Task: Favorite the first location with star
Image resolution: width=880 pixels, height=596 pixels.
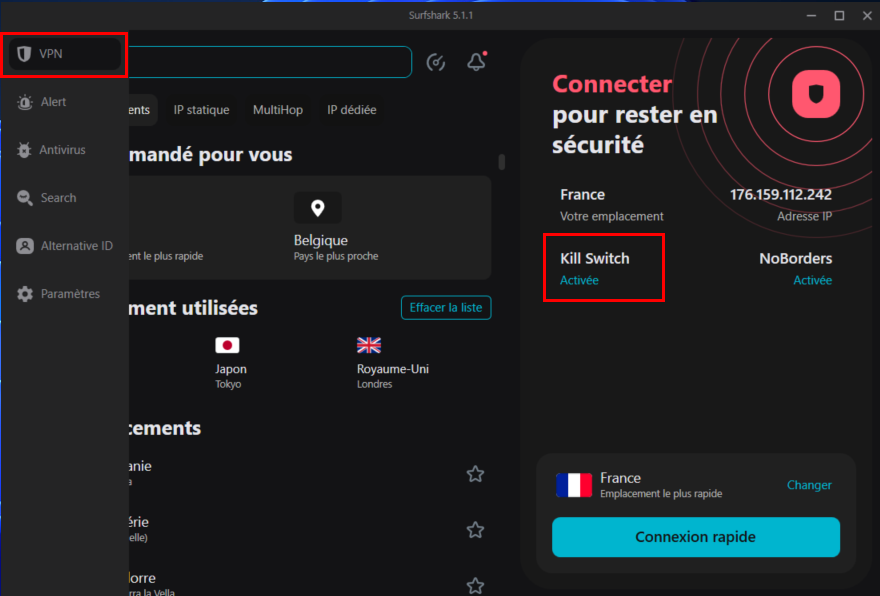Action: click(475, 474)
